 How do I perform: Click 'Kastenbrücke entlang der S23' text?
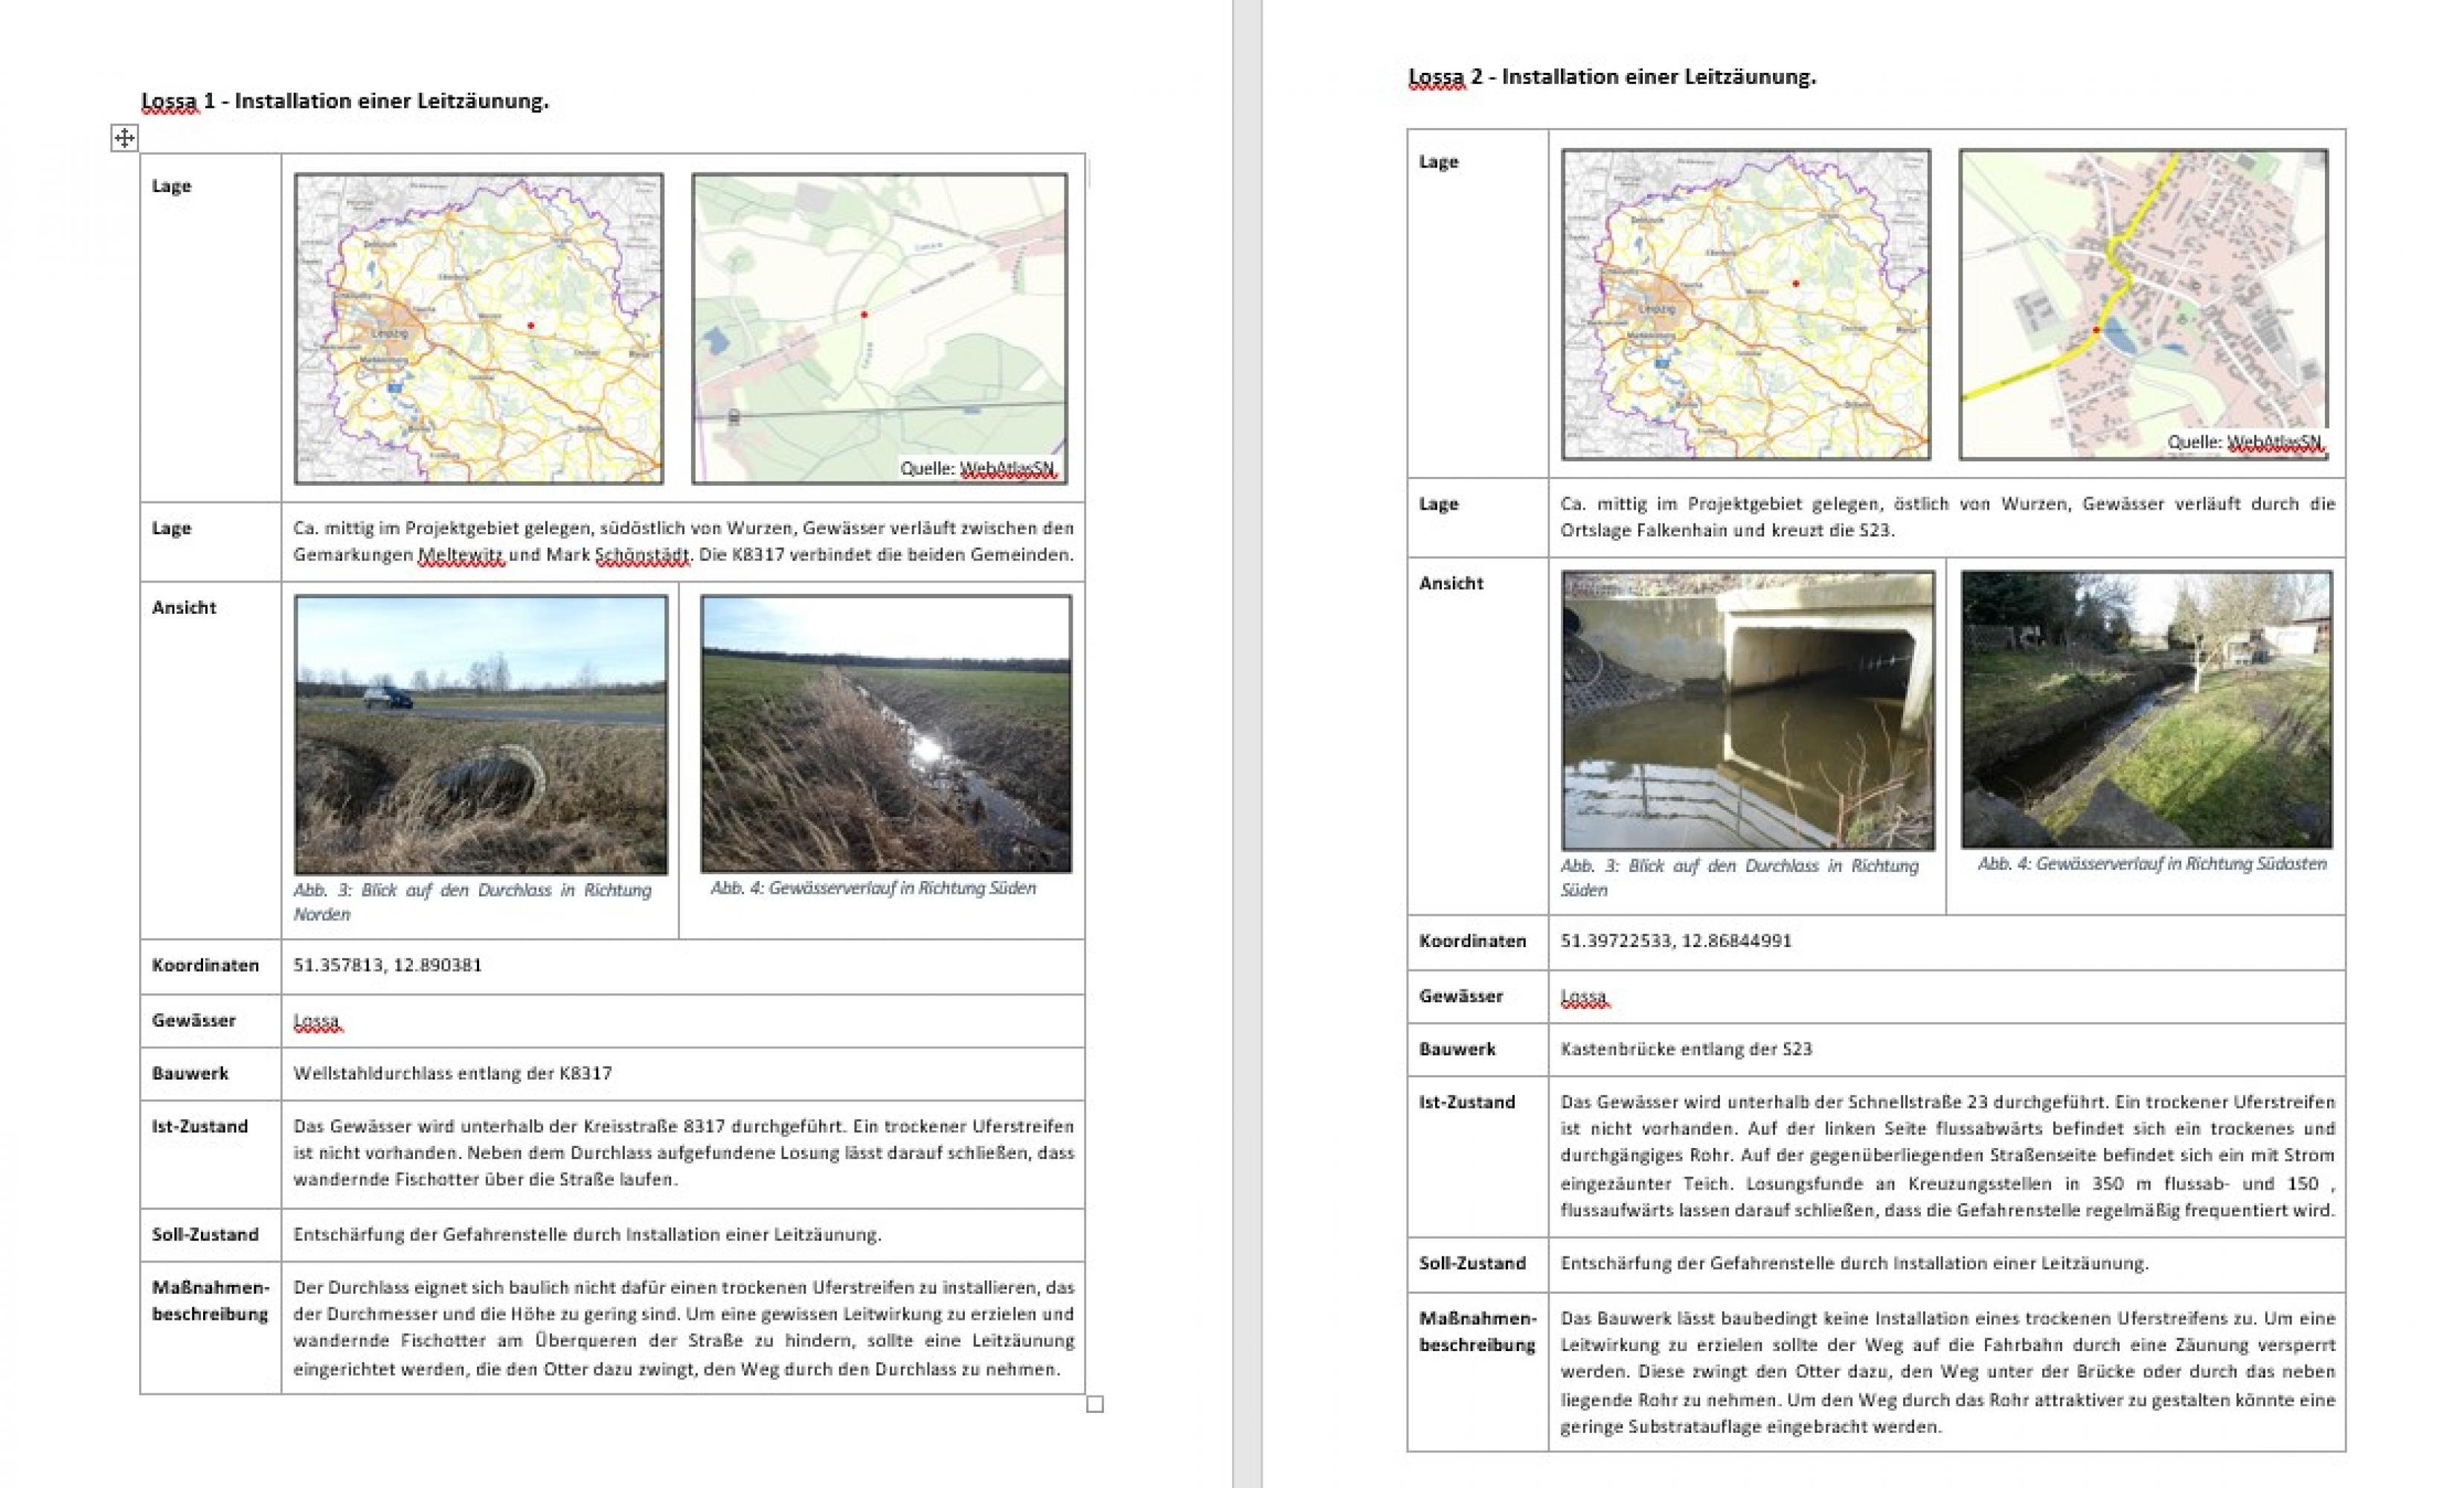[x=1686, y=1049]
